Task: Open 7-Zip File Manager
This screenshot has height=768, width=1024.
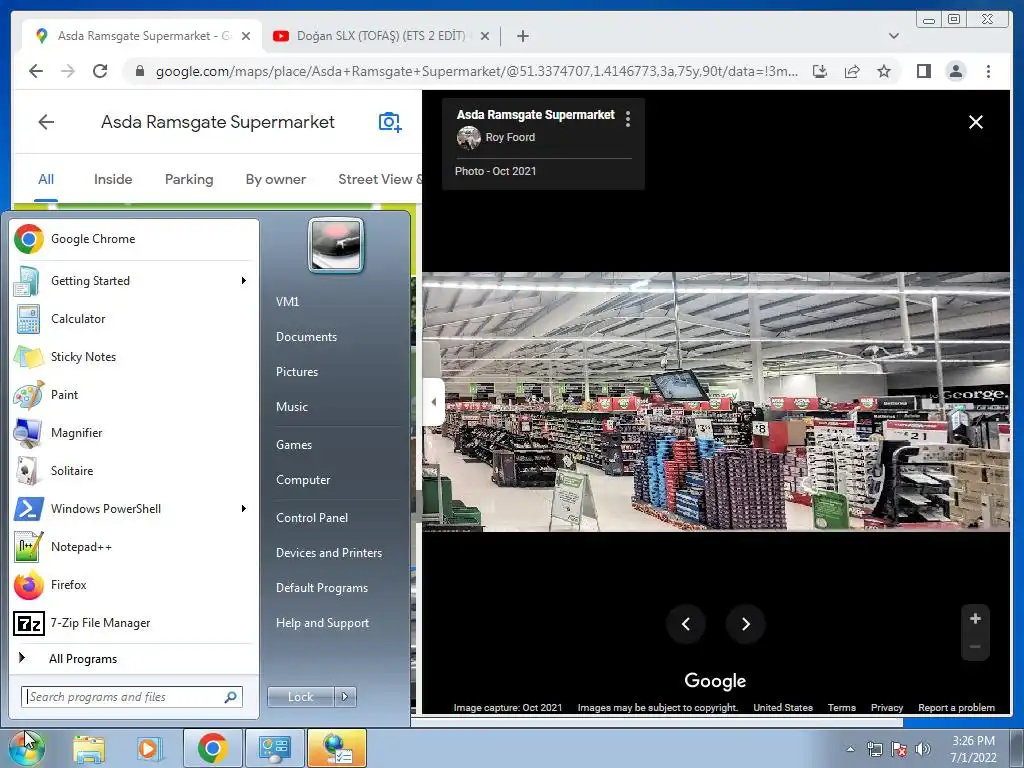Action: 133,623
